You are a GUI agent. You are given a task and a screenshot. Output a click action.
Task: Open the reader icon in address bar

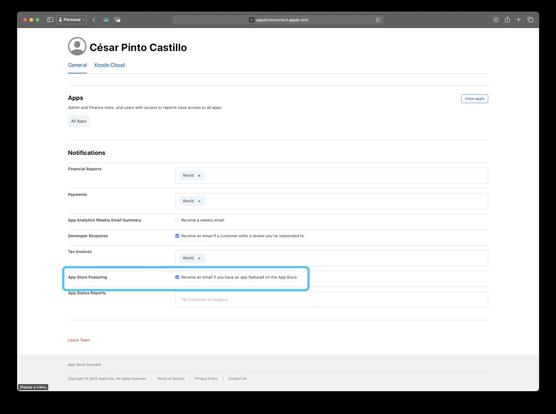tap(378, 20)
